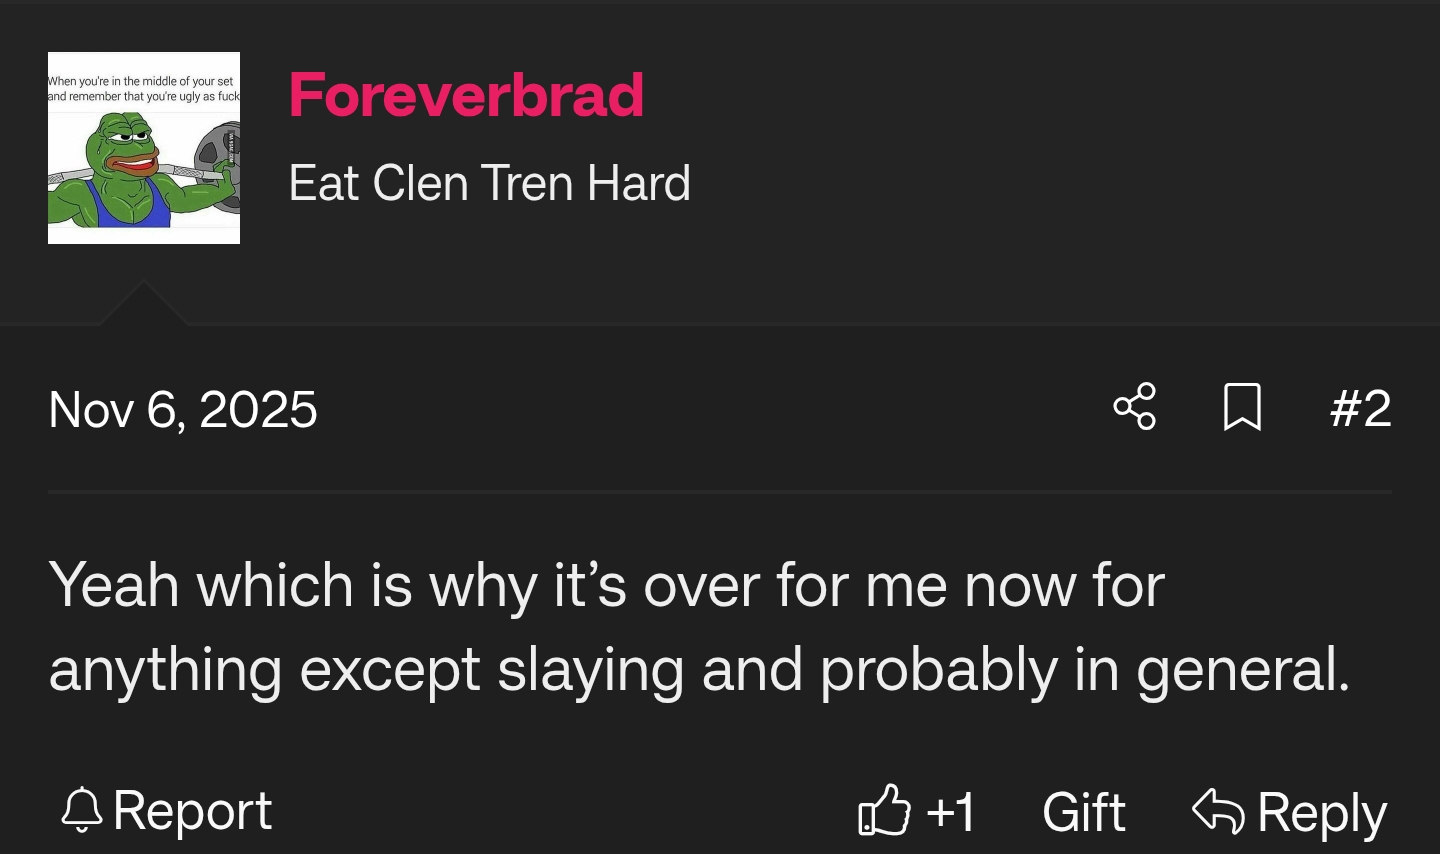Open the Foreverbrad username profile link
The width and height of the screenshot is (1440, 854).
pos(466,95)
